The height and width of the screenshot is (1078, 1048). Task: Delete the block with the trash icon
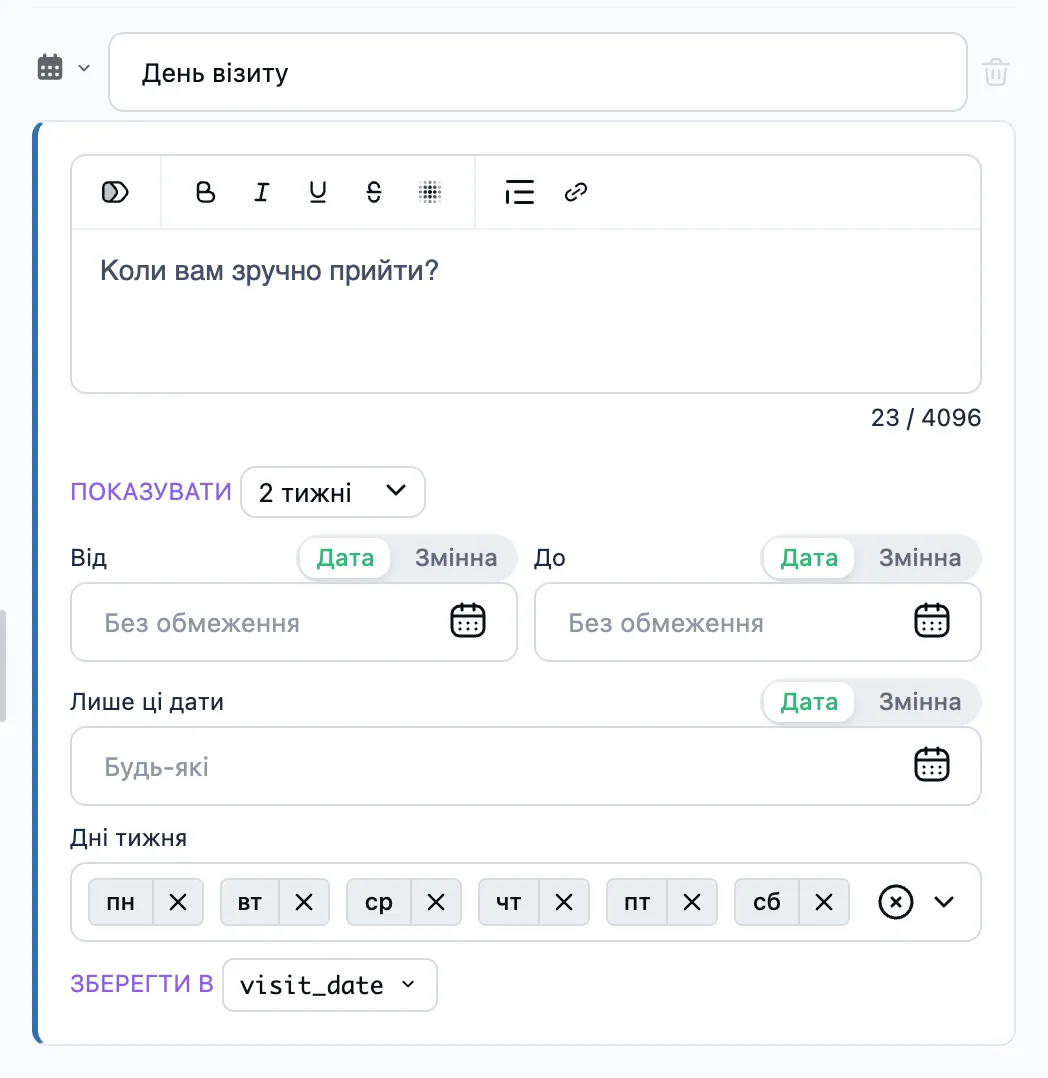[995, 72]
